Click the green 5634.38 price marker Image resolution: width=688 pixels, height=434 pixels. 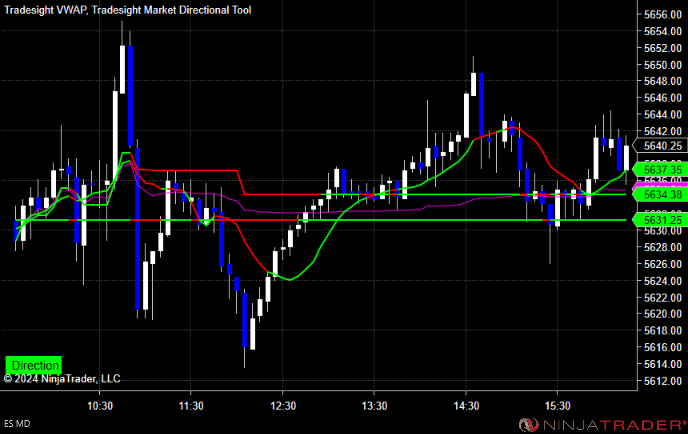pos(659,194)
